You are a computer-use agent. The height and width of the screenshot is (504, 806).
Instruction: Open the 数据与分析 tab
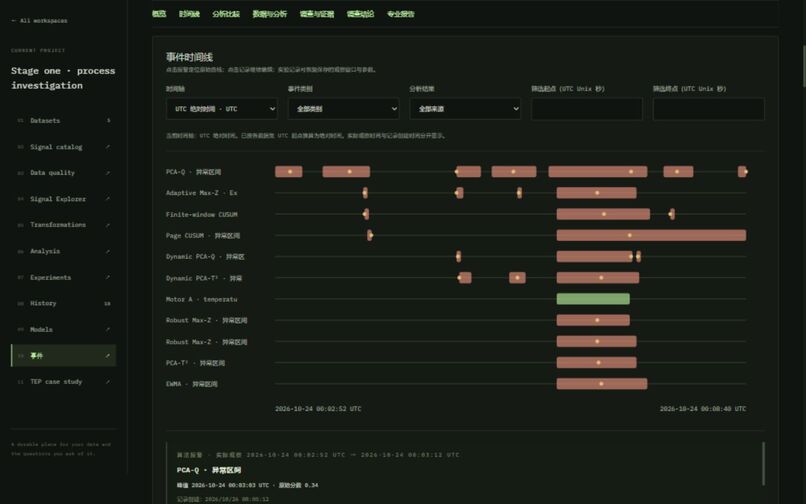click(270, 14)
